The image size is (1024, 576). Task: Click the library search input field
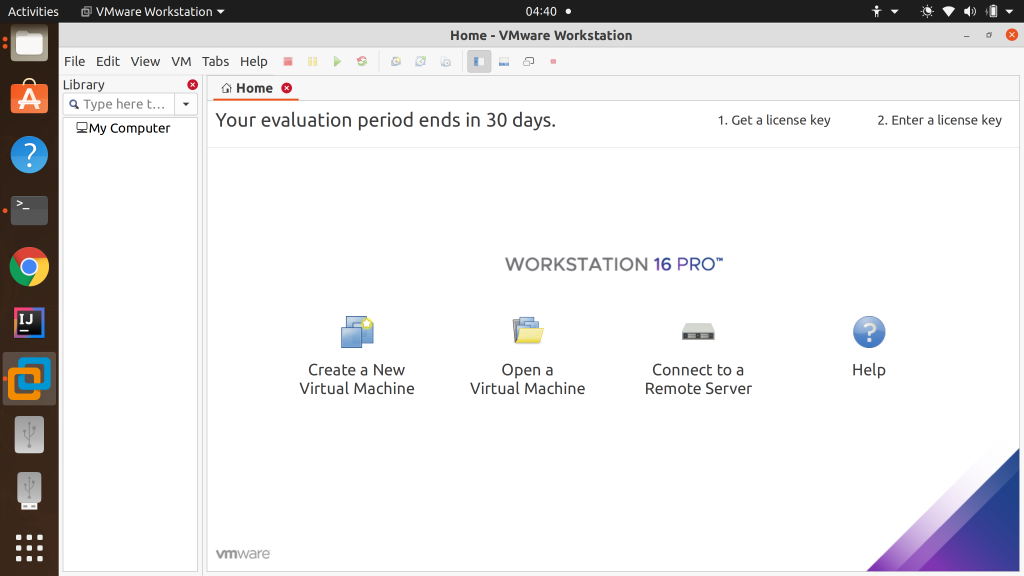pyautogui.click(x=123, y=104)
